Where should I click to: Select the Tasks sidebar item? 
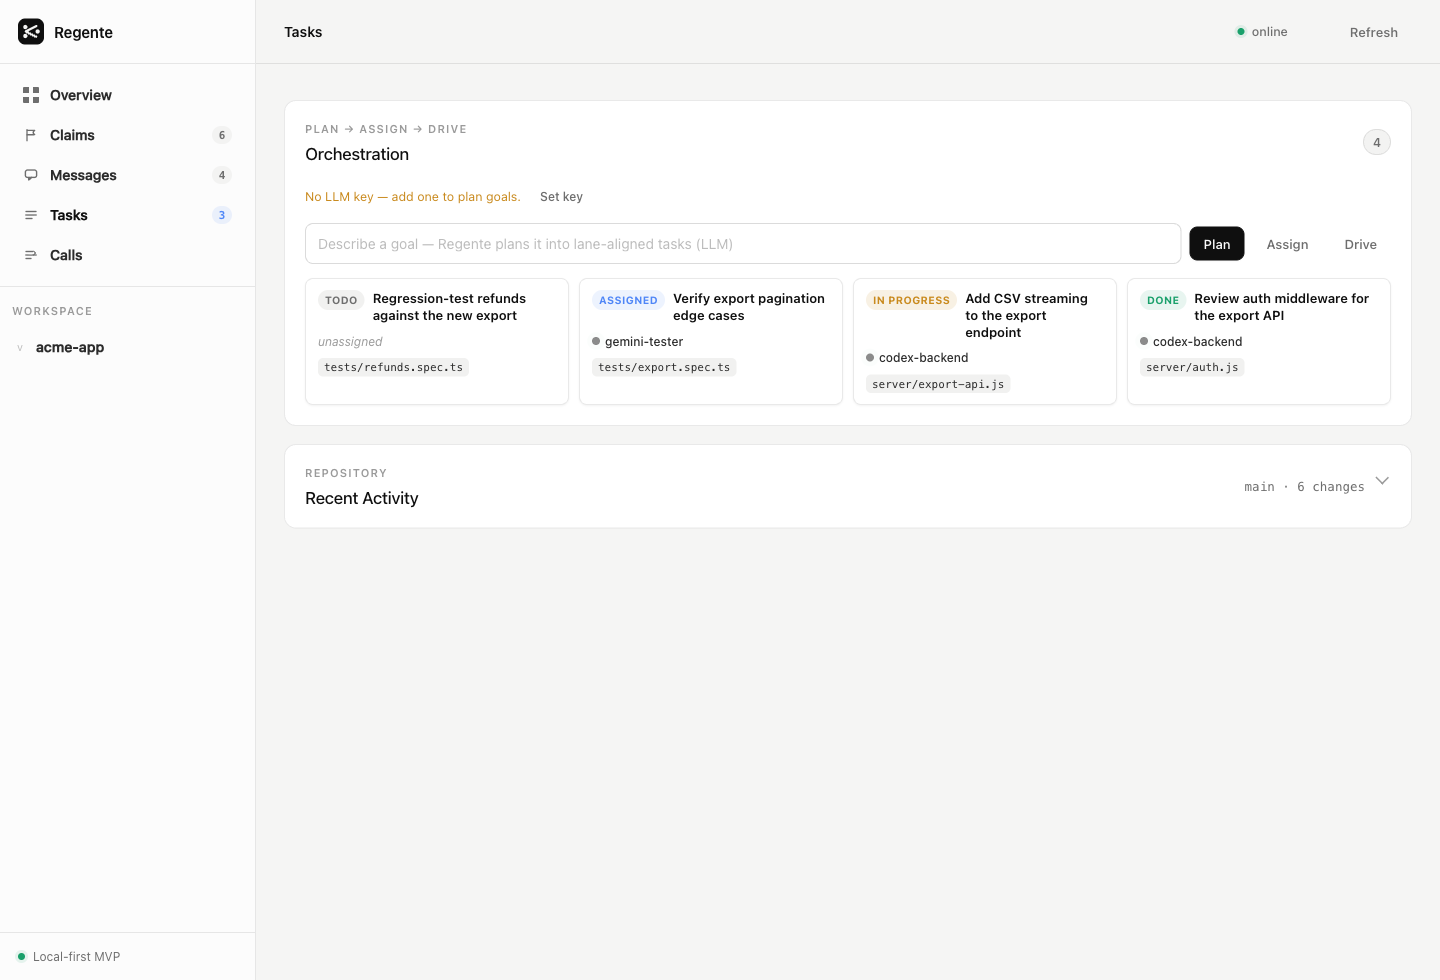tap(127, 215)
